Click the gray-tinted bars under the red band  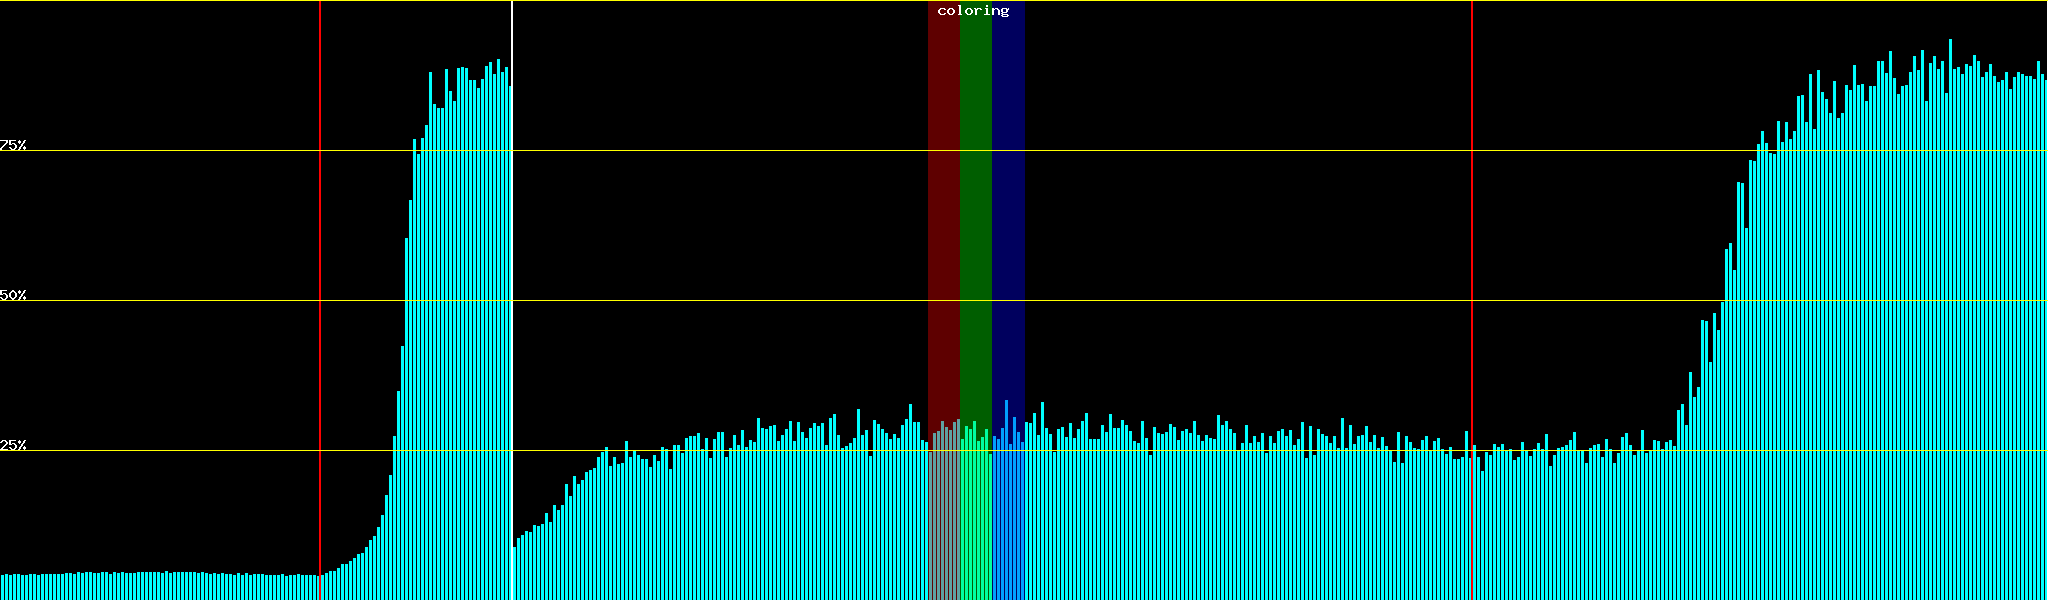click(x=943, y=520)
